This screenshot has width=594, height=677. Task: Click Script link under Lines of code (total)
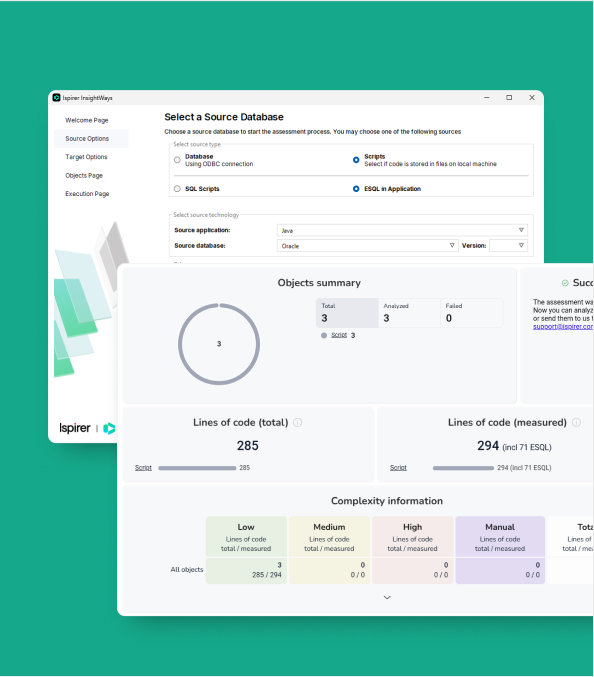pos(143,468)
